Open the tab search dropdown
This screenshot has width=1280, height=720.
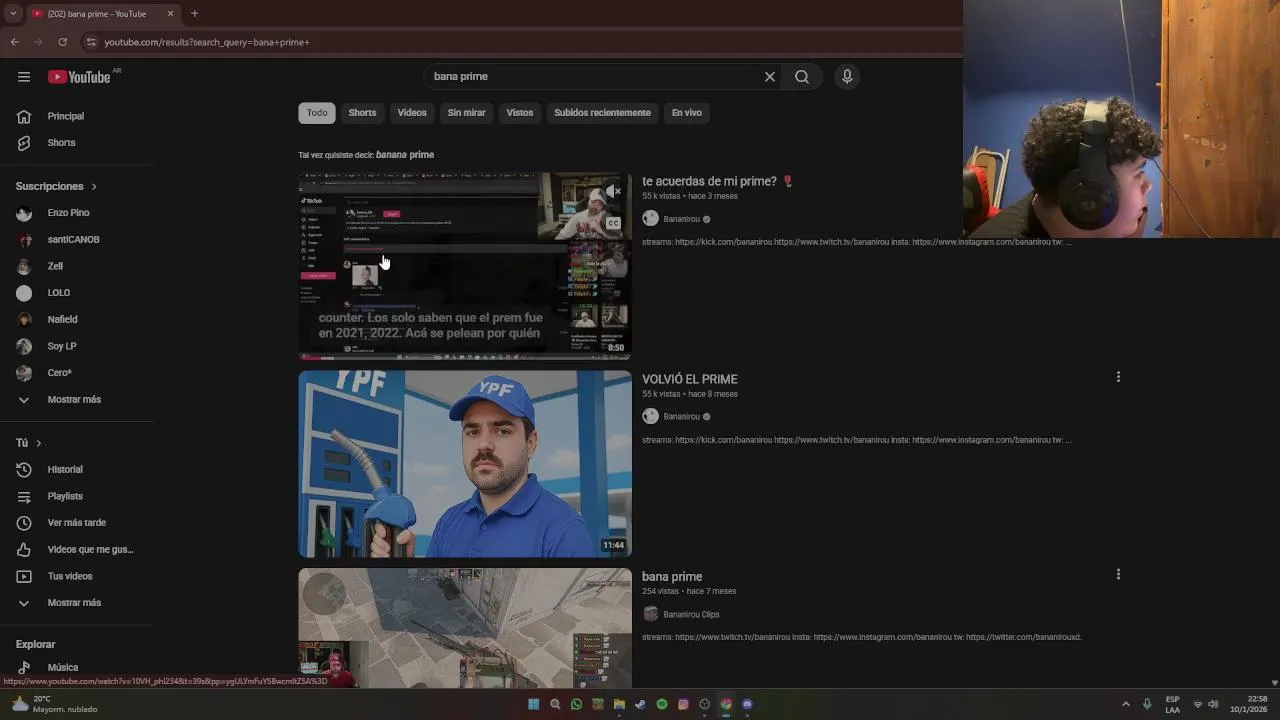pyautogui.click(x=13, y=14)
